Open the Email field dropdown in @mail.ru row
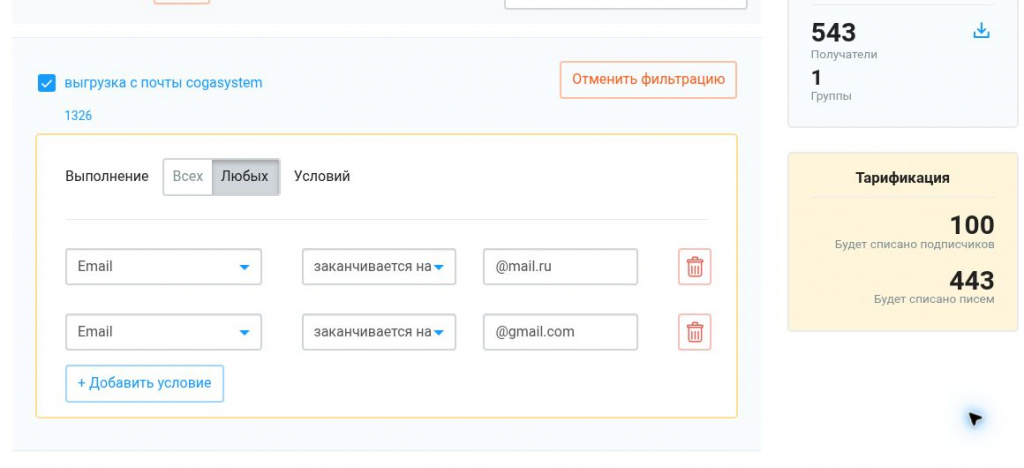 163,266
